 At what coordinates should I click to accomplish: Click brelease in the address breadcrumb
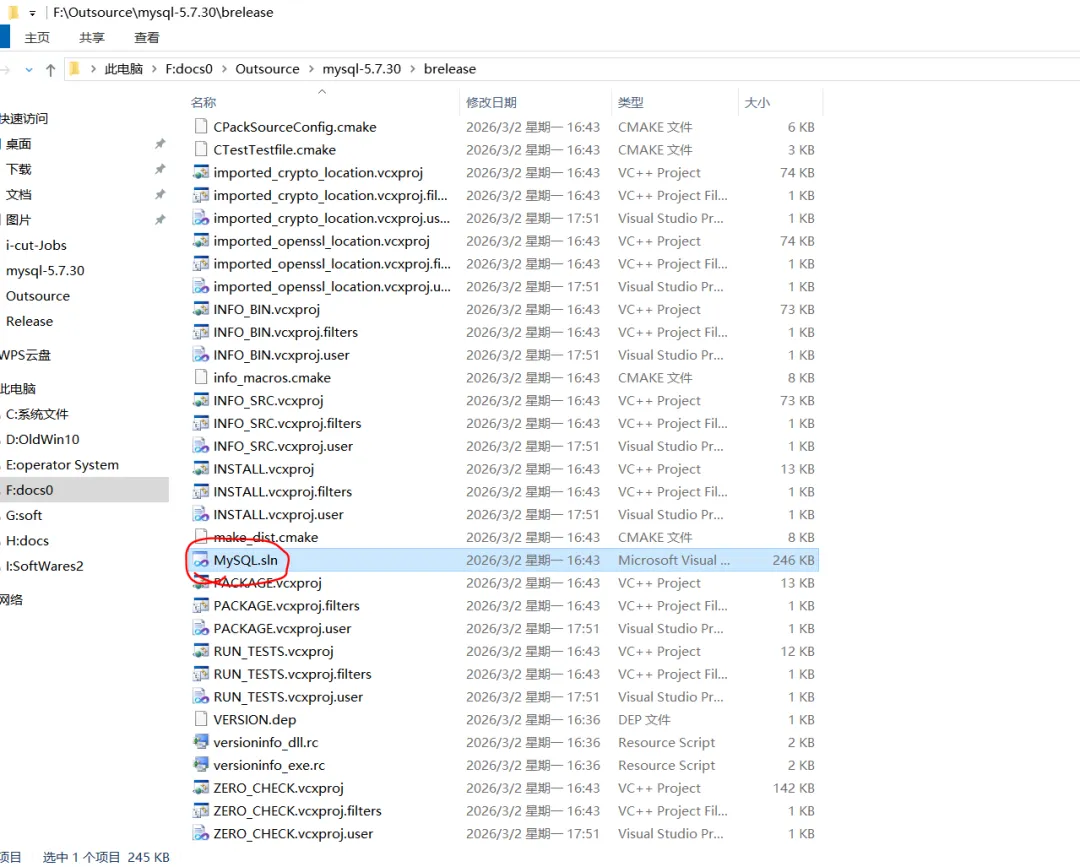coord(450,69)
